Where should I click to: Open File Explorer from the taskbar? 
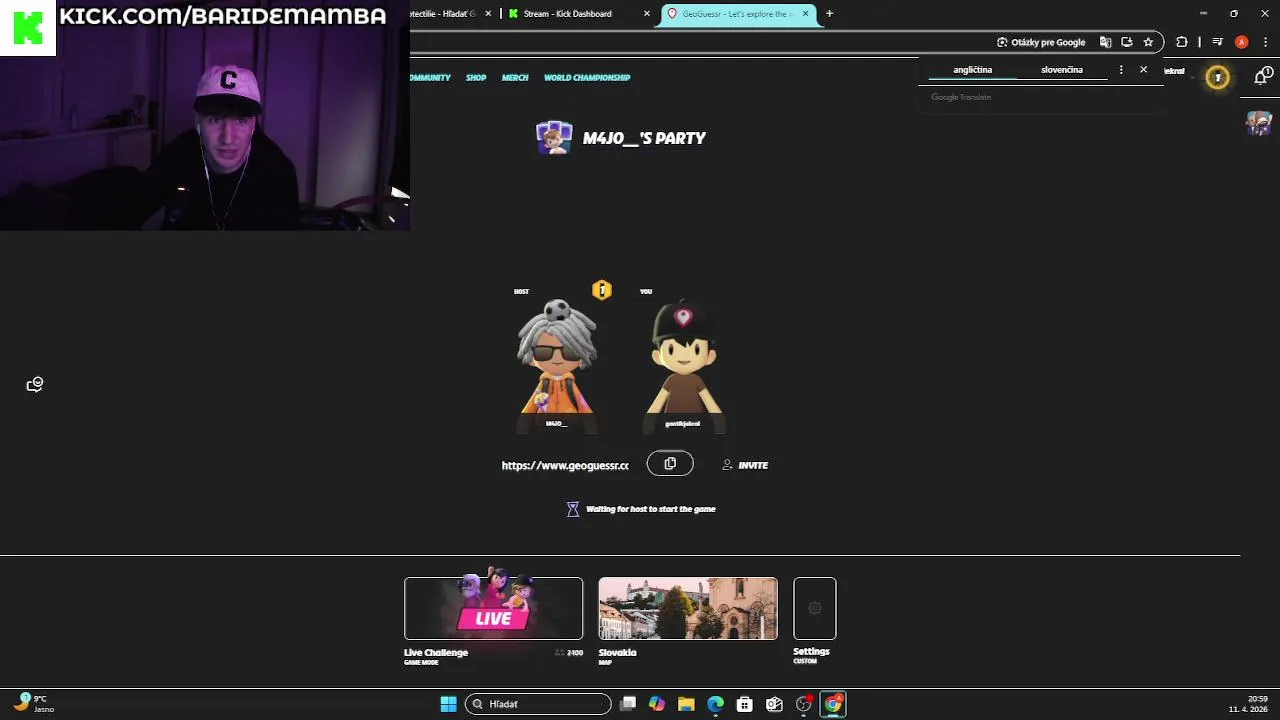686,704
